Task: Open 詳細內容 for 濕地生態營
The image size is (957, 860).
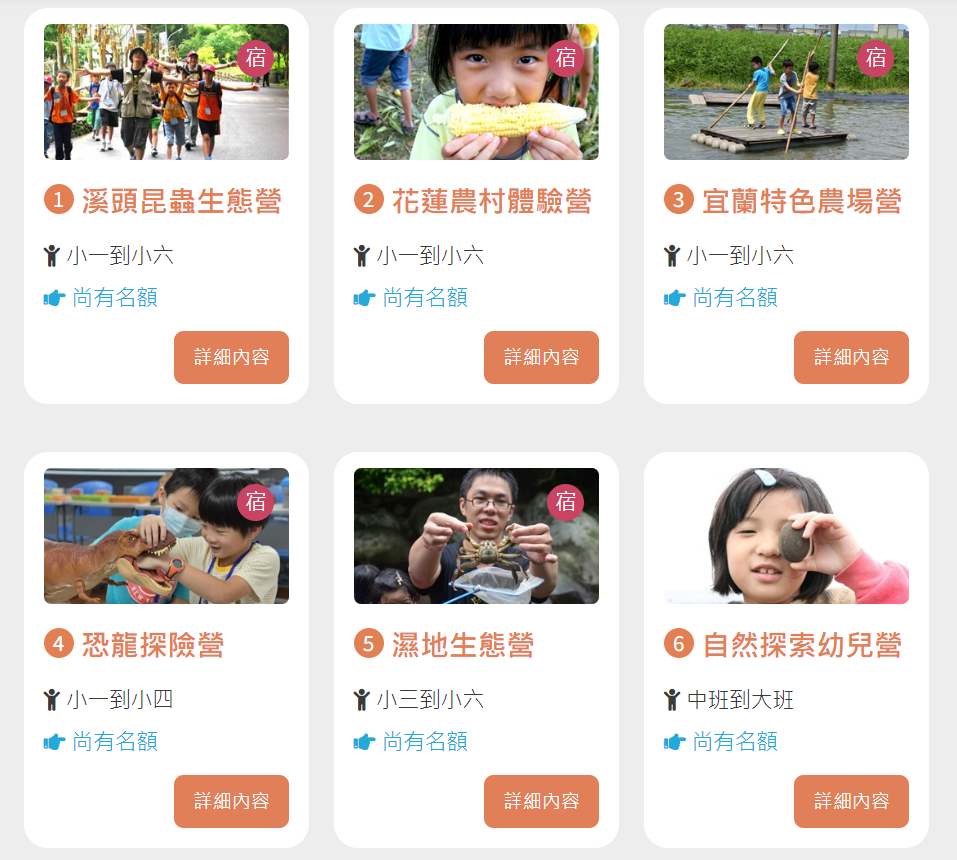Action: 541,801
